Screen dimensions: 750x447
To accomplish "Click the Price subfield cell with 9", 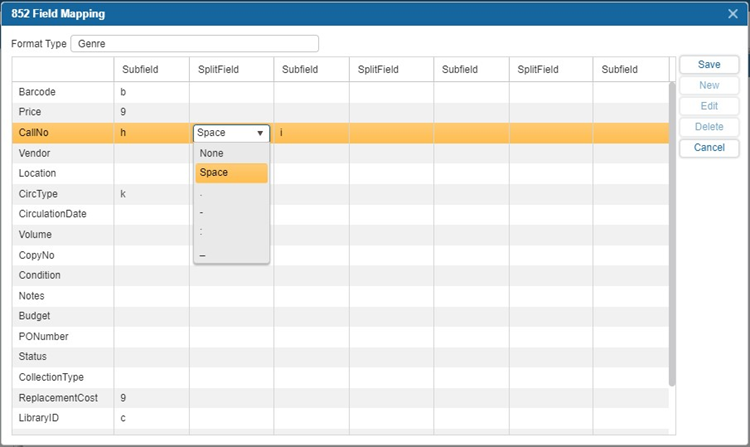I will [151, 112].
